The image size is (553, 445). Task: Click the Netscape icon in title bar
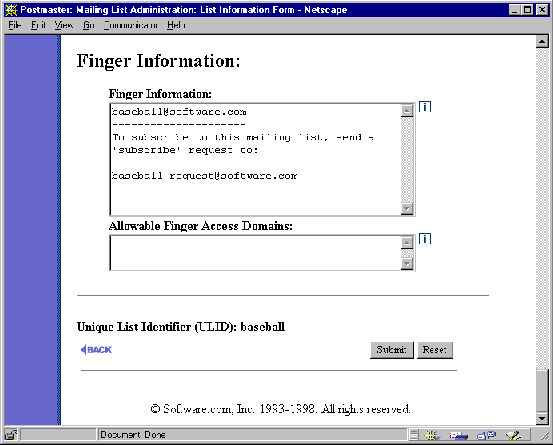click(x=11, y=10)
